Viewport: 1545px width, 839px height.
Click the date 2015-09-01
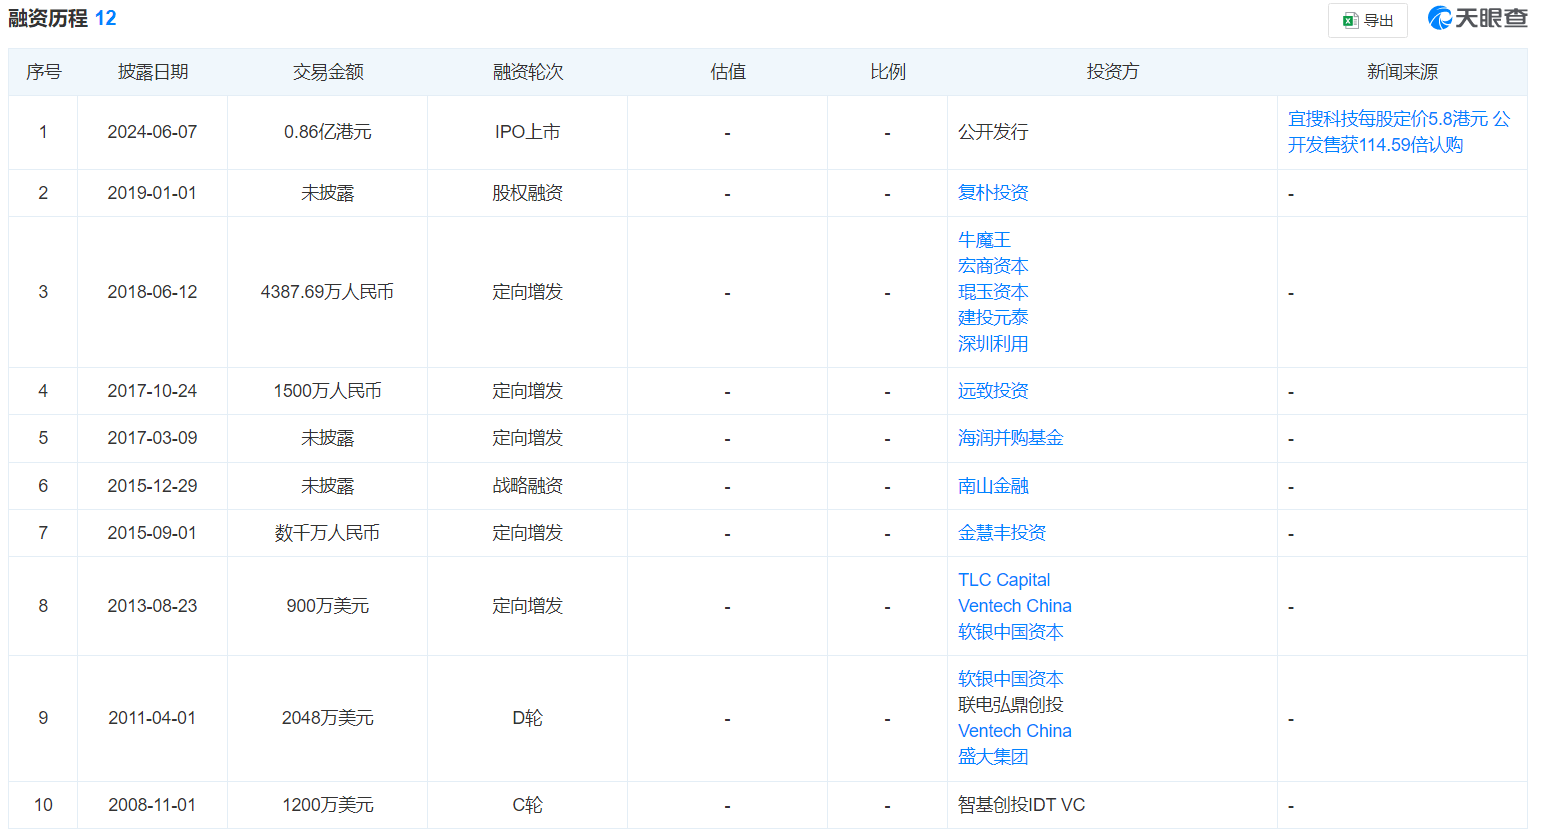click(152, 533)
